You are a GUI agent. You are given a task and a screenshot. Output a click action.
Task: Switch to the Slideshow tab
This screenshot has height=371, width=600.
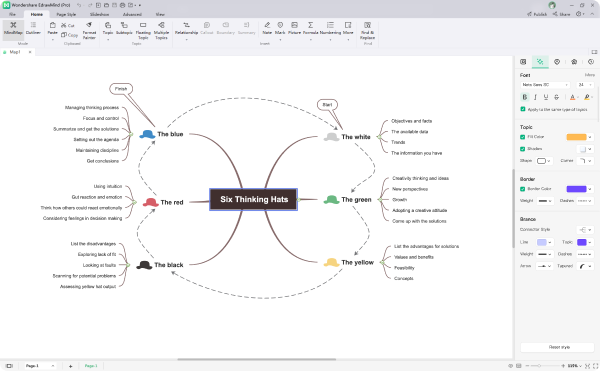(99, 14)
